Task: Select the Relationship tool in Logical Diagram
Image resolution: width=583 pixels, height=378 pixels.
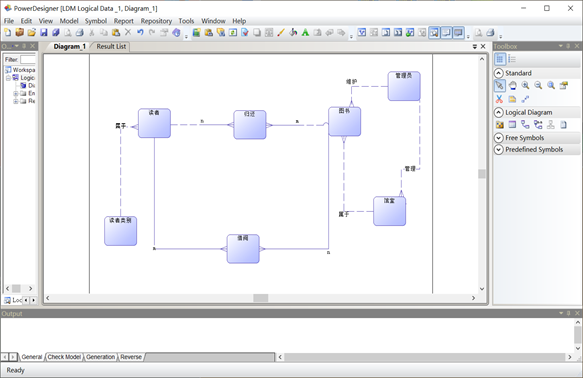Action: point(525,125)
